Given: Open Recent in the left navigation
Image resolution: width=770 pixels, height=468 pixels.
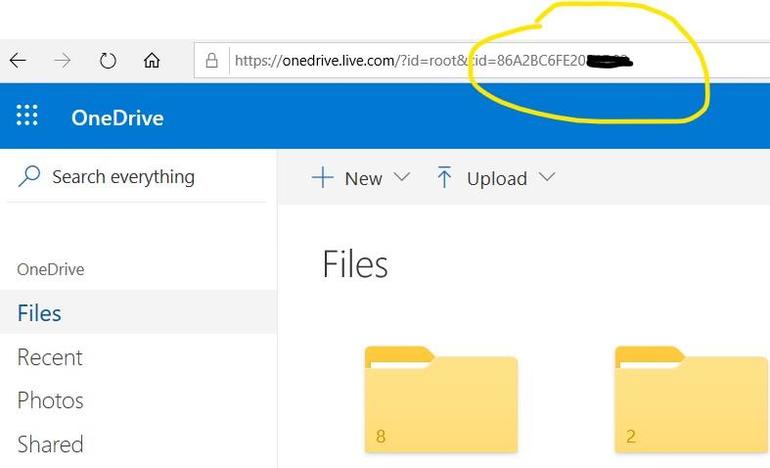Looking at the screenshot, I should pyautogui.click(x=50, y=357).
